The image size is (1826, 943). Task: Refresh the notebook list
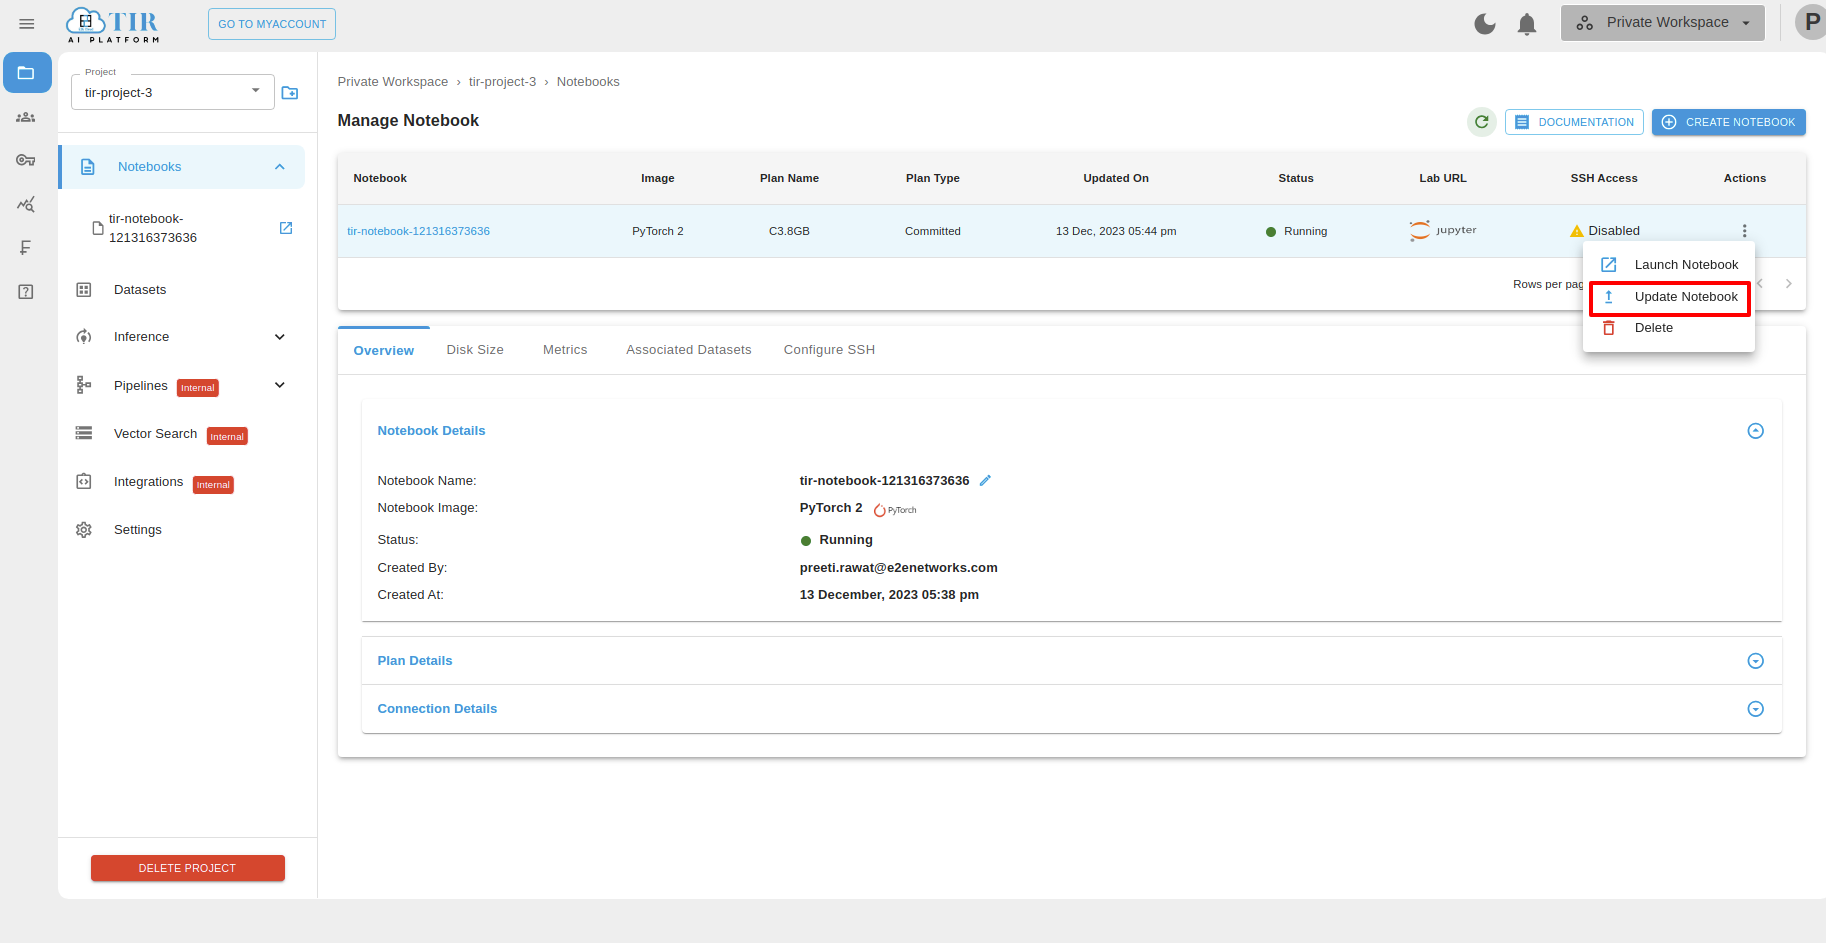click(1482, 122)
